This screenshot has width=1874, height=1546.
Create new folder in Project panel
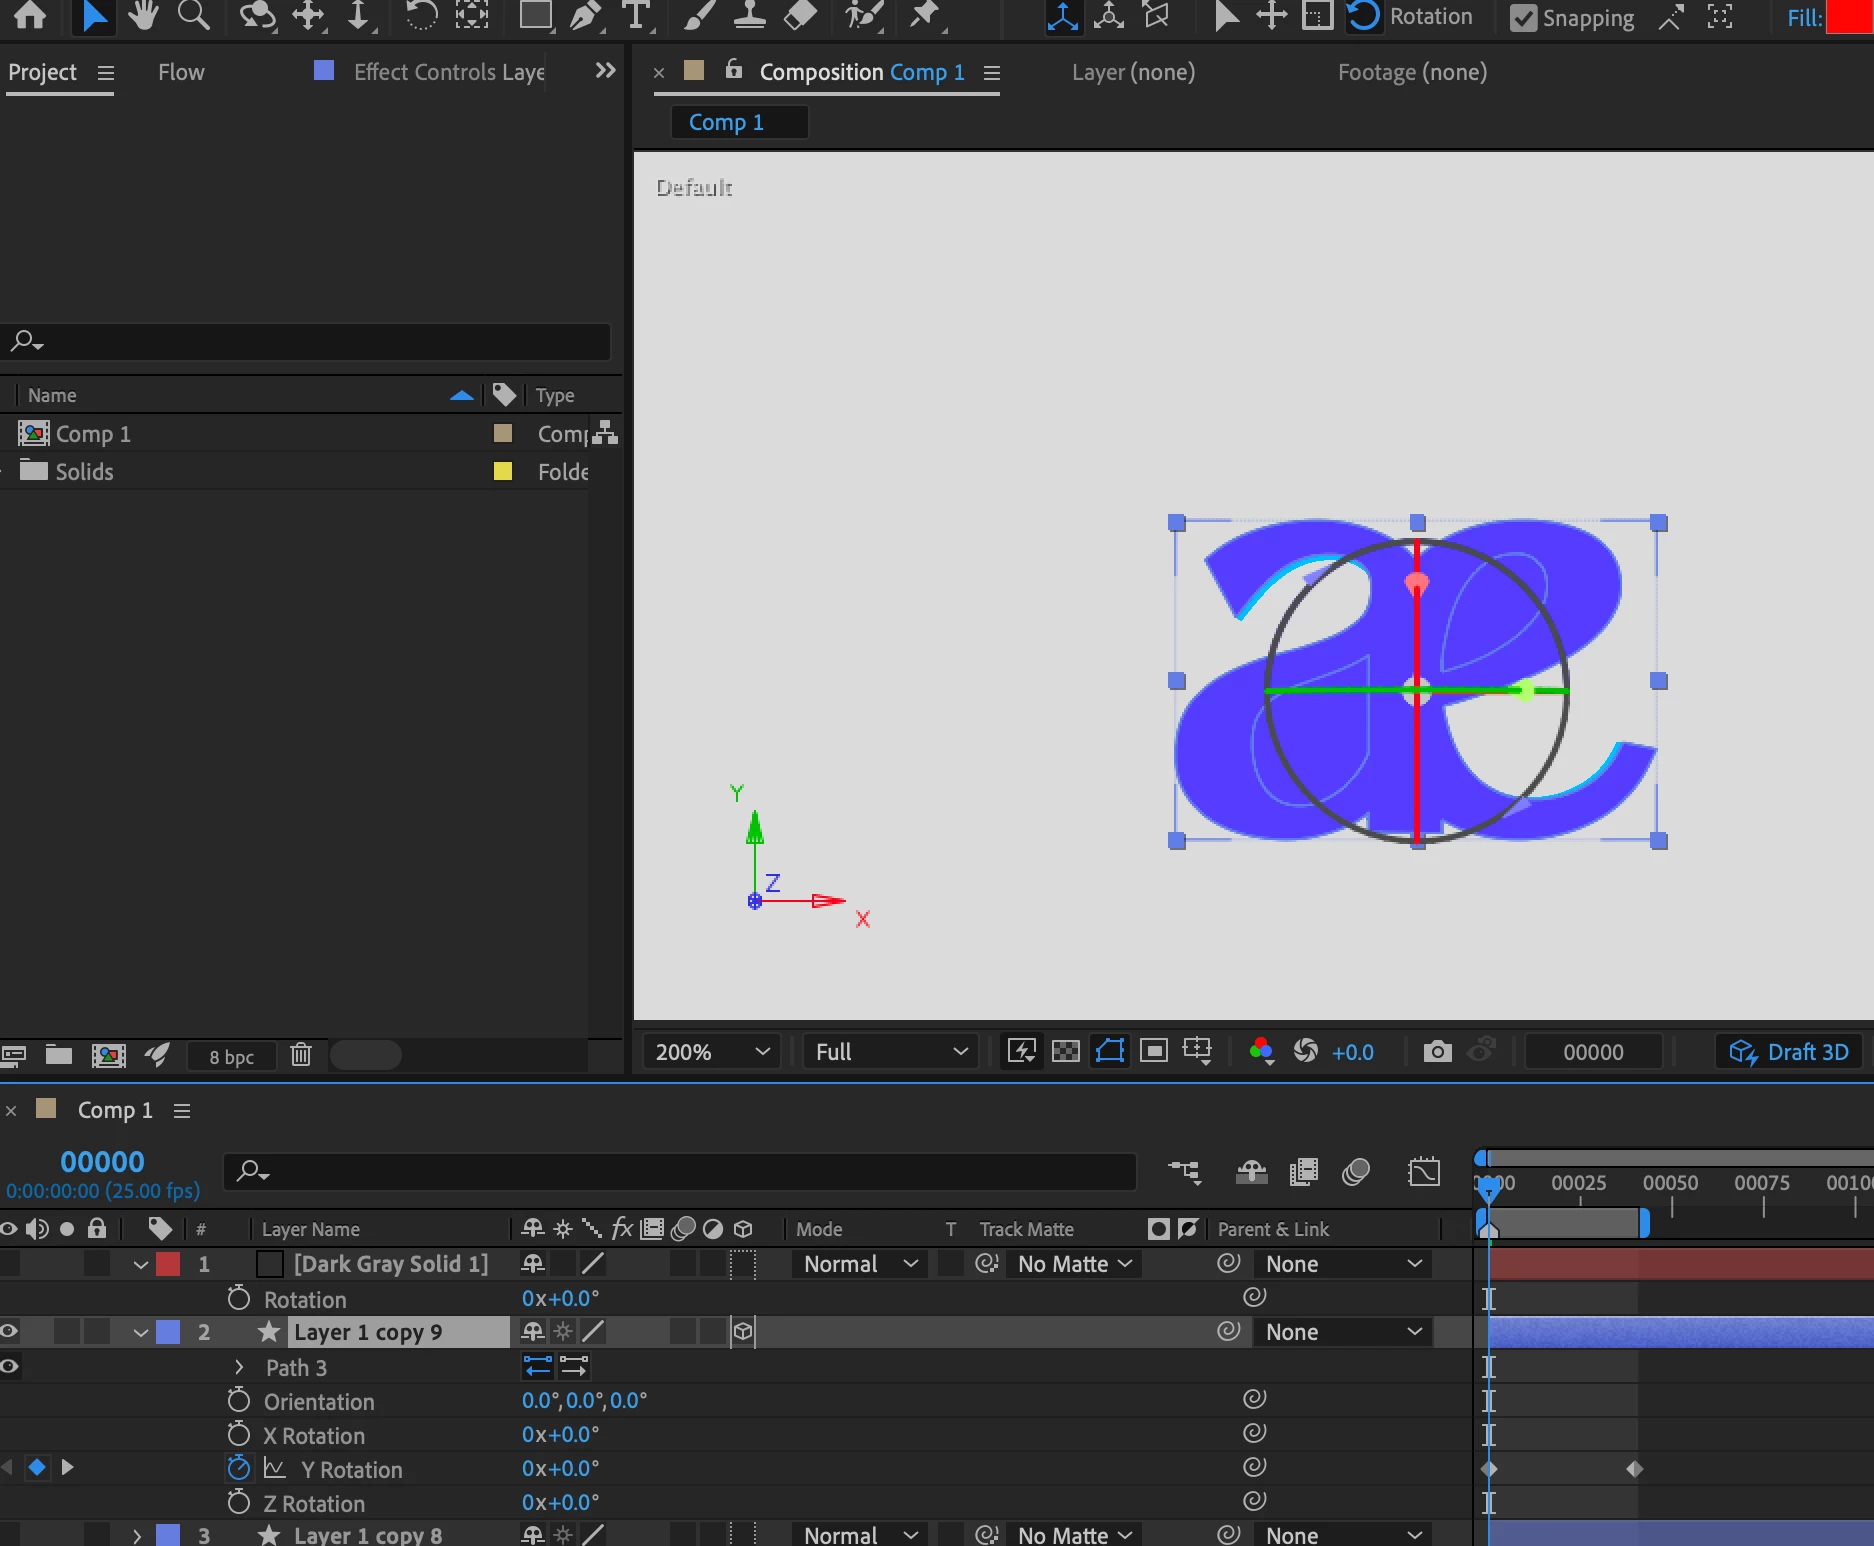[59, 1055]
